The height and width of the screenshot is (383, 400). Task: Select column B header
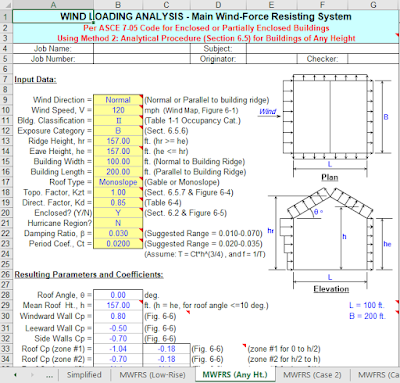coord(118,5)
